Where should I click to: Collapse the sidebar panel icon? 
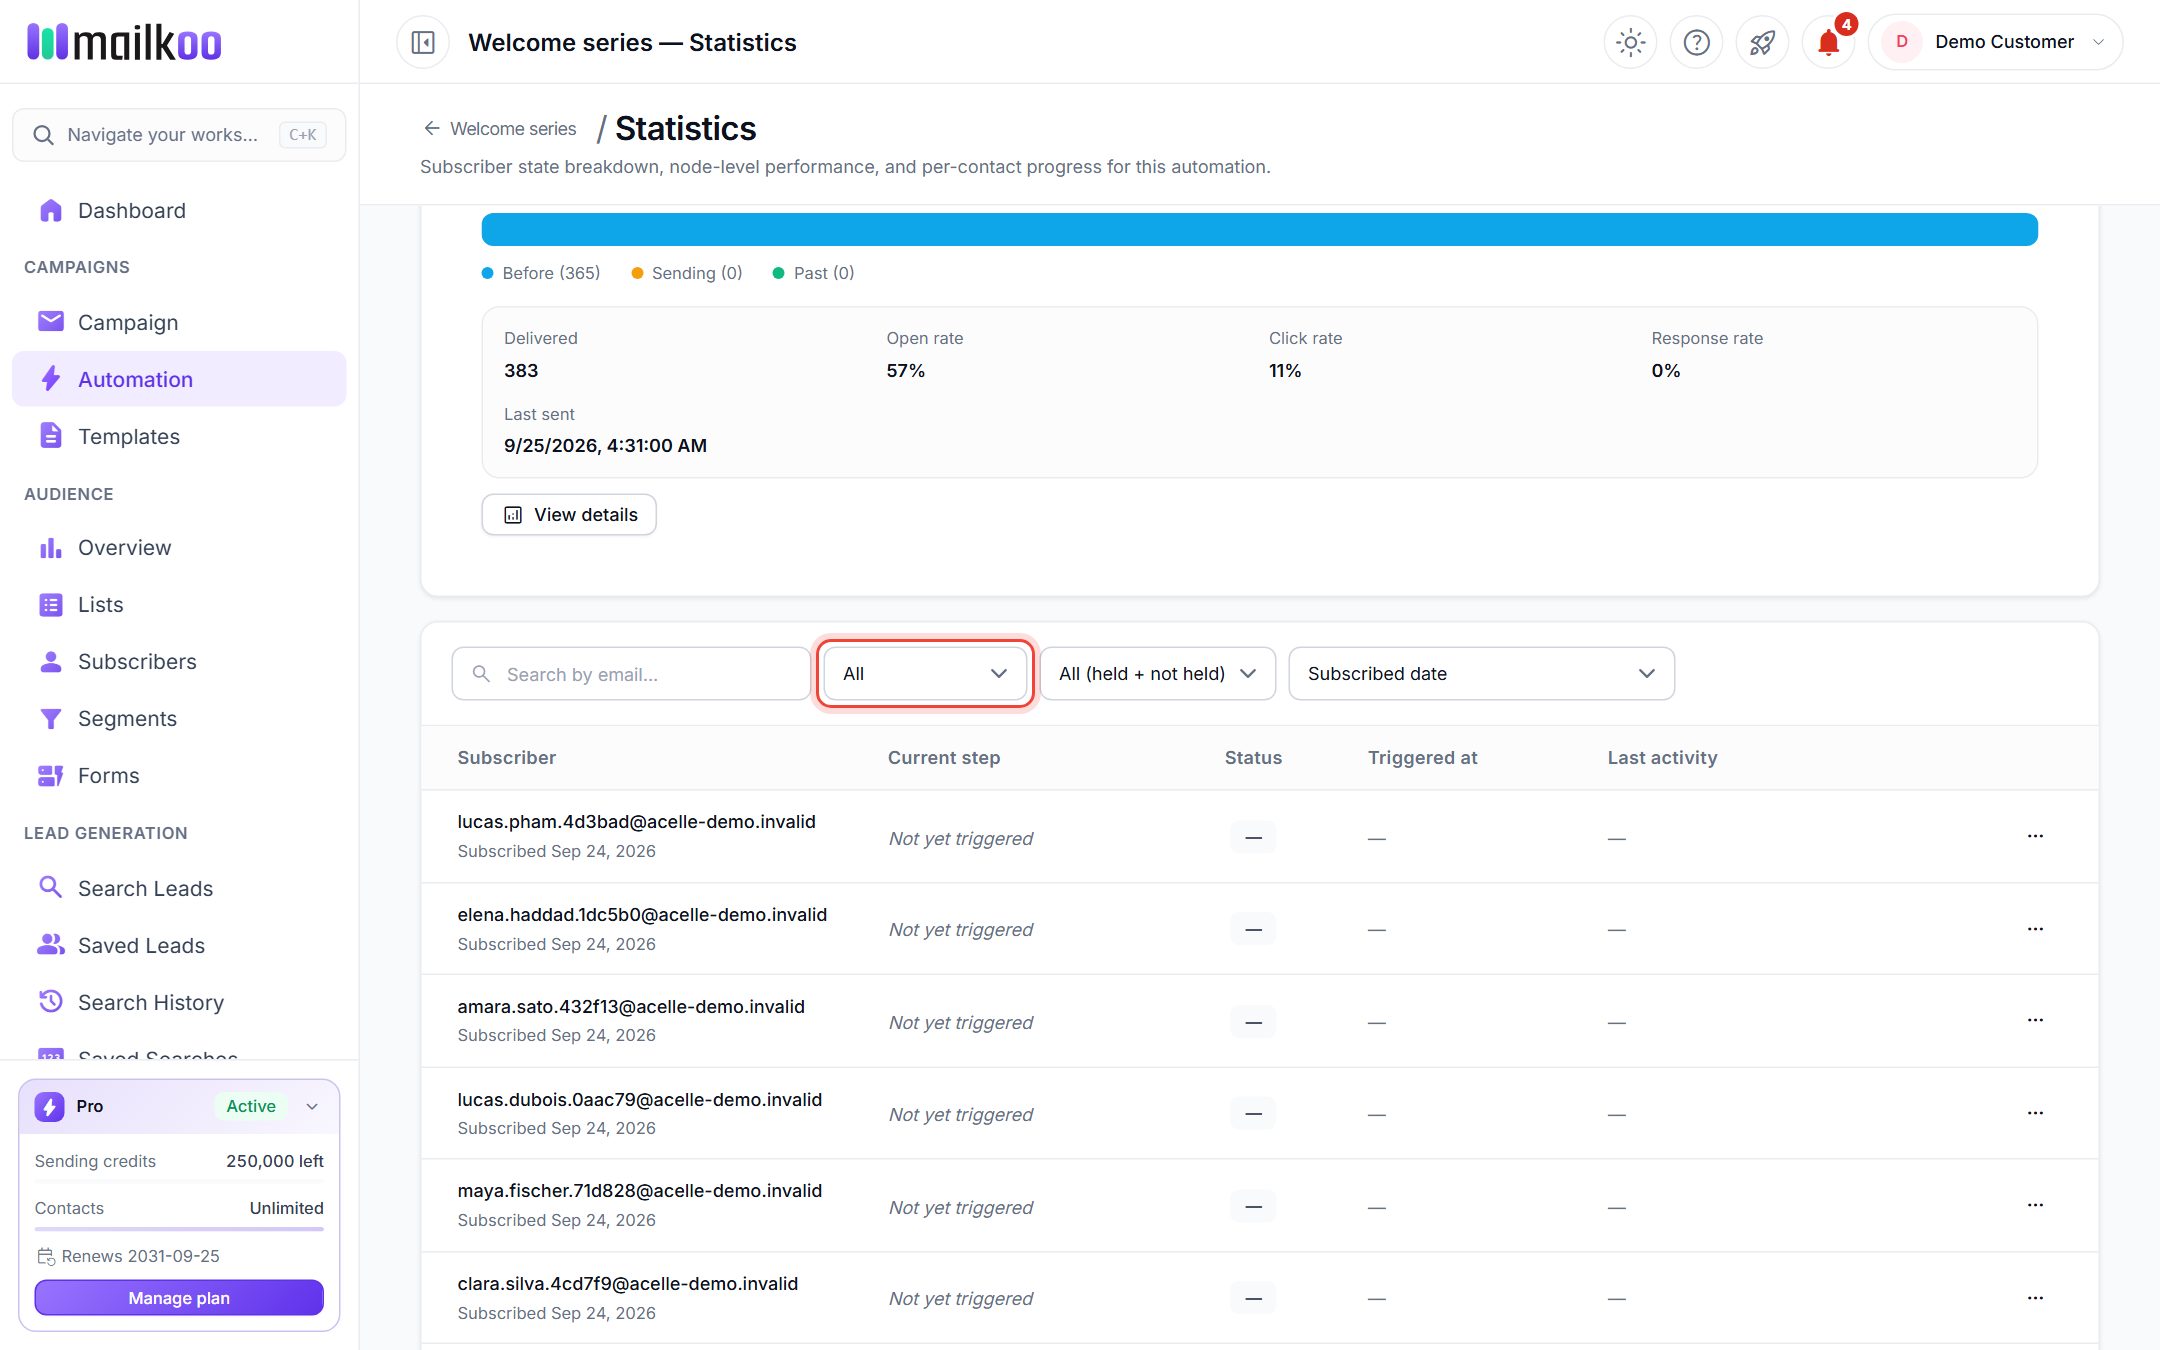coord(423,42)
